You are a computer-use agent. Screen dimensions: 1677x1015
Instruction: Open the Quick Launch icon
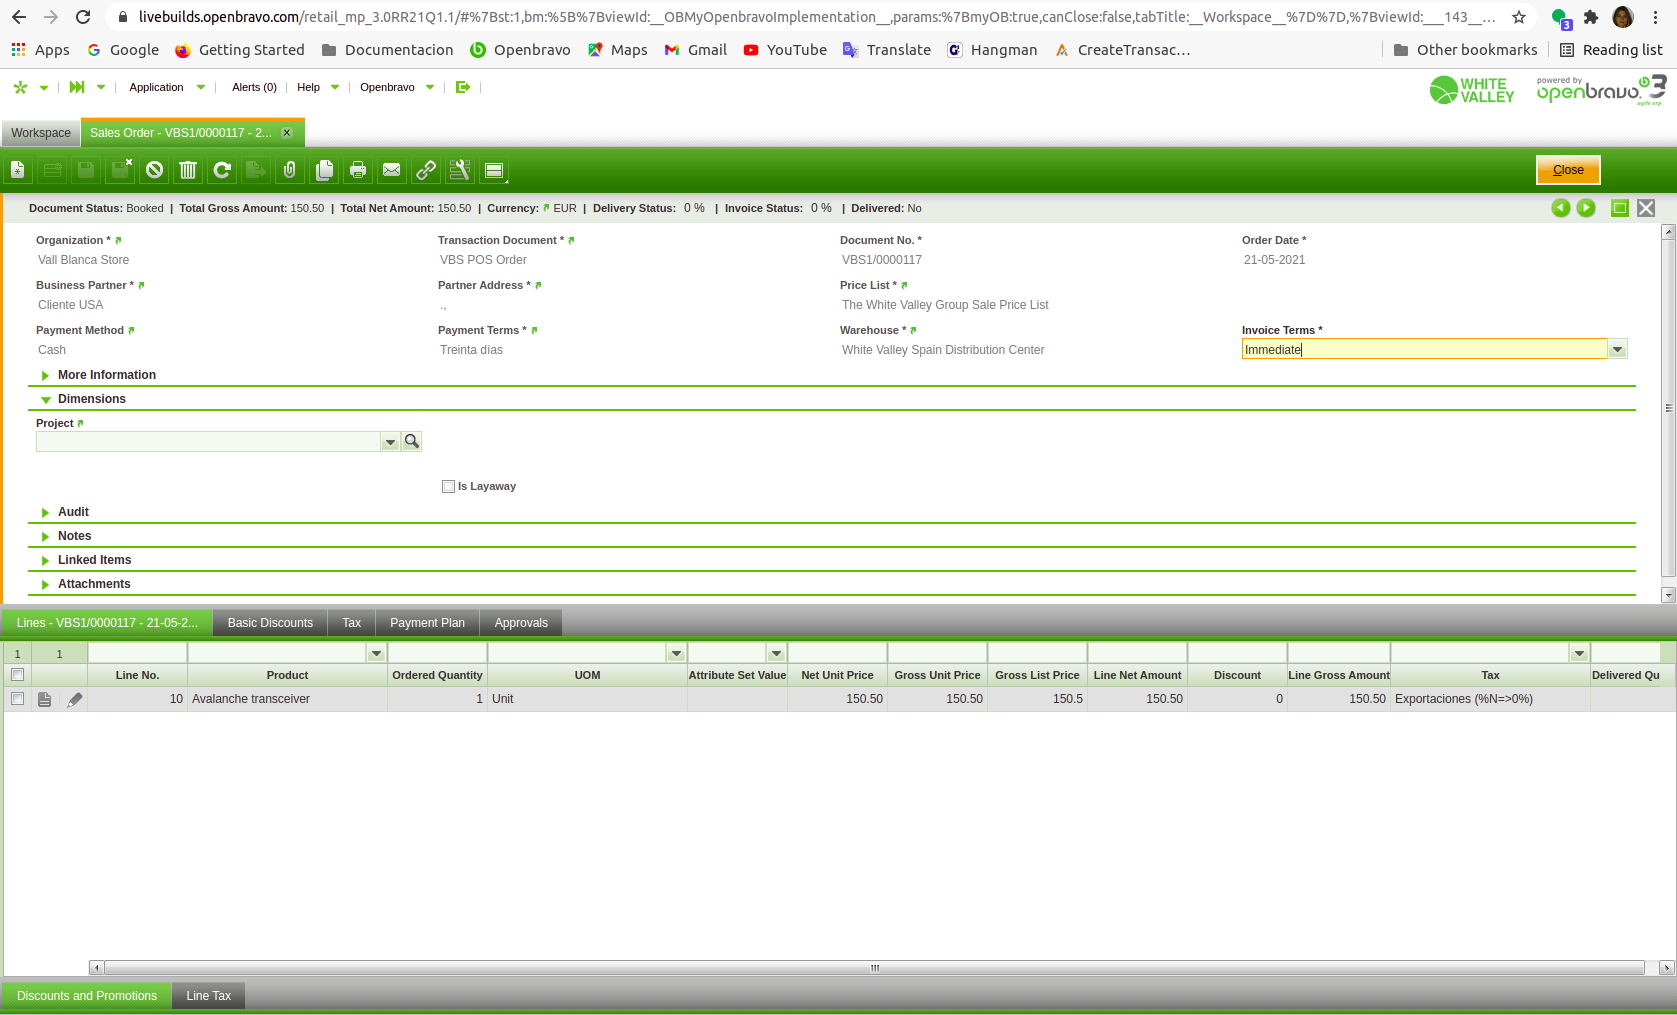tap(77, 87)
